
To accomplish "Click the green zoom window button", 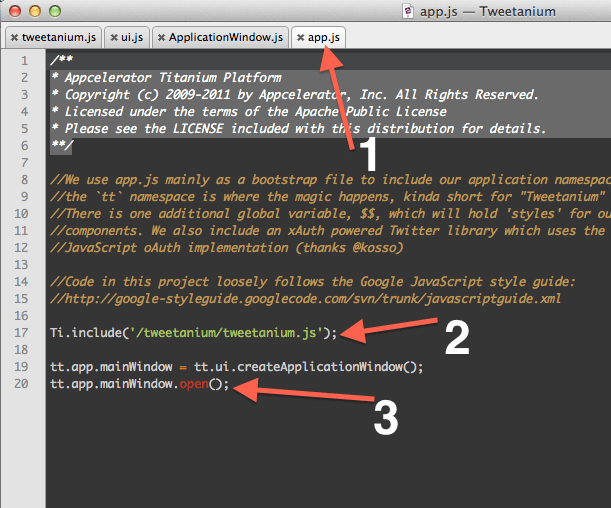I will point(55,11).
